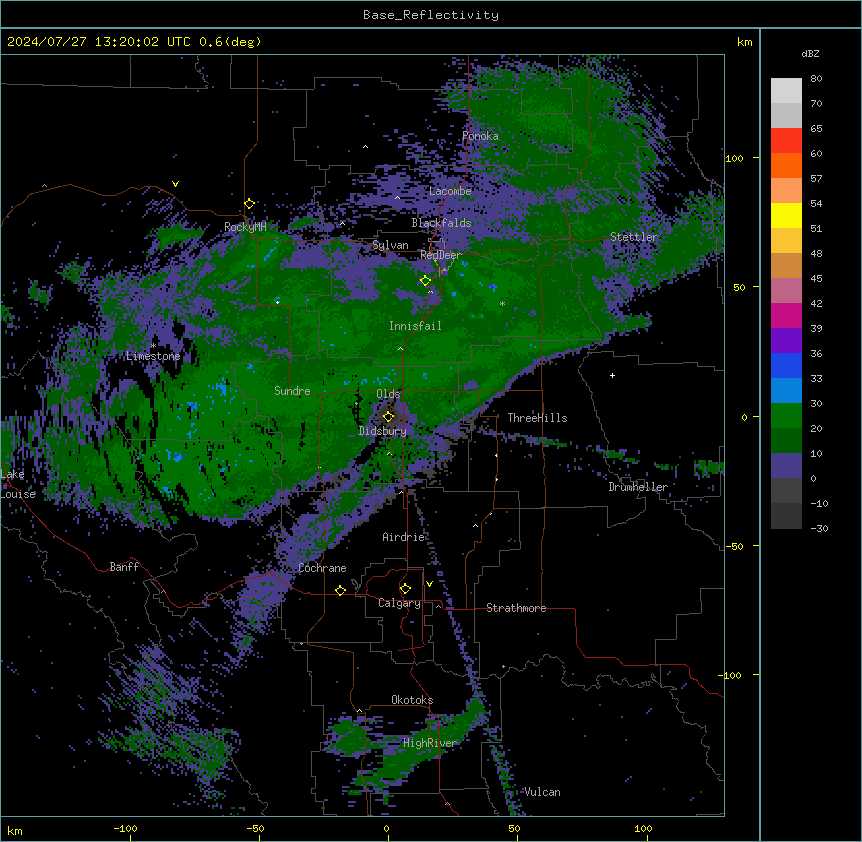Click the slate purple swatch between 10 and 0 dBZ
The width and height of the screenshot is (862, 842).
[786, 466]
